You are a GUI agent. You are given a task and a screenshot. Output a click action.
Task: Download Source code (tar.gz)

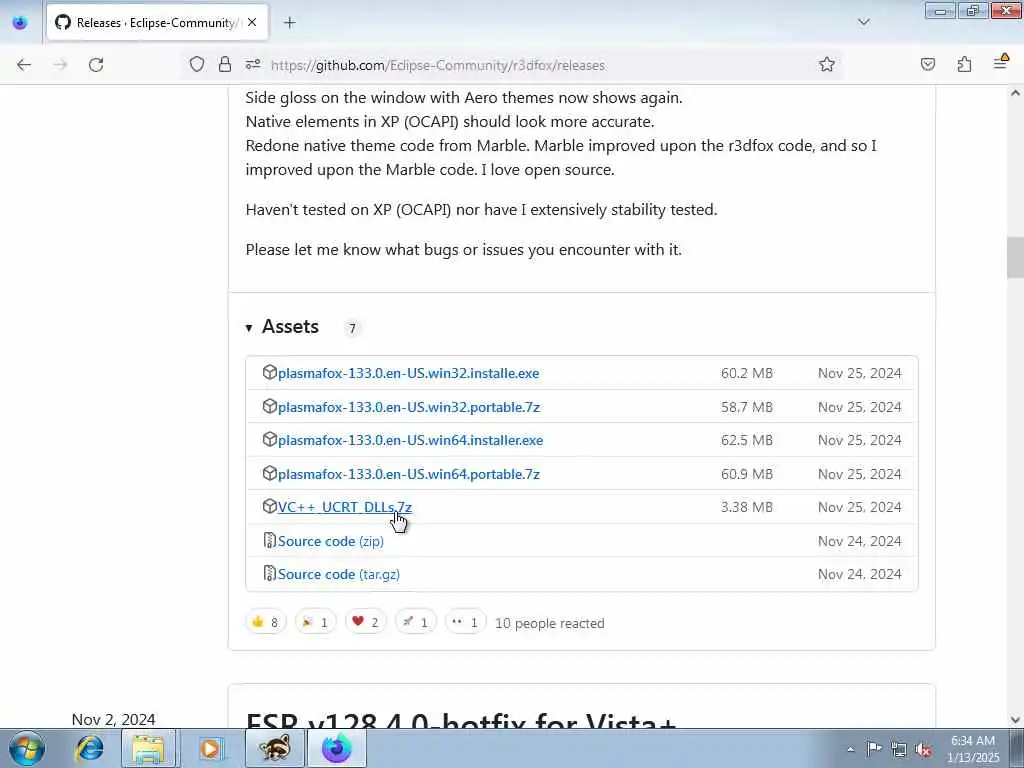pyautogui.click(x=338, y=575)
